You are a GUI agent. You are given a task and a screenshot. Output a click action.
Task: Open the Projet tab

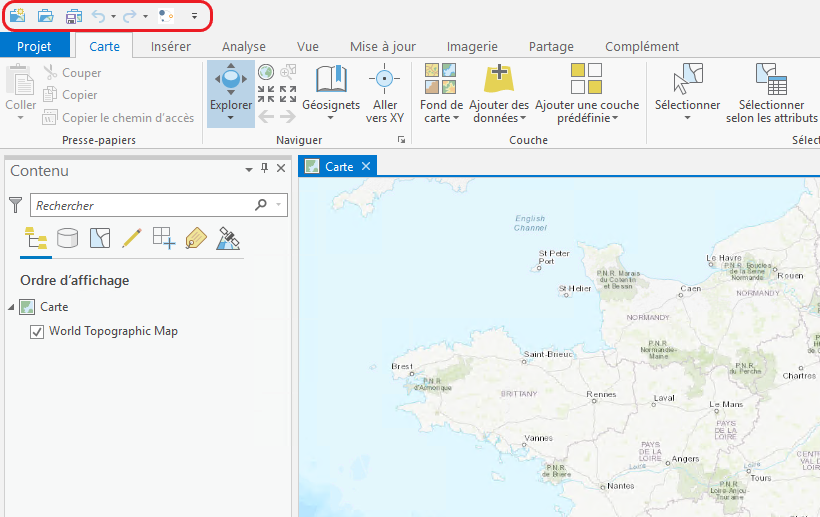(35, 46)
